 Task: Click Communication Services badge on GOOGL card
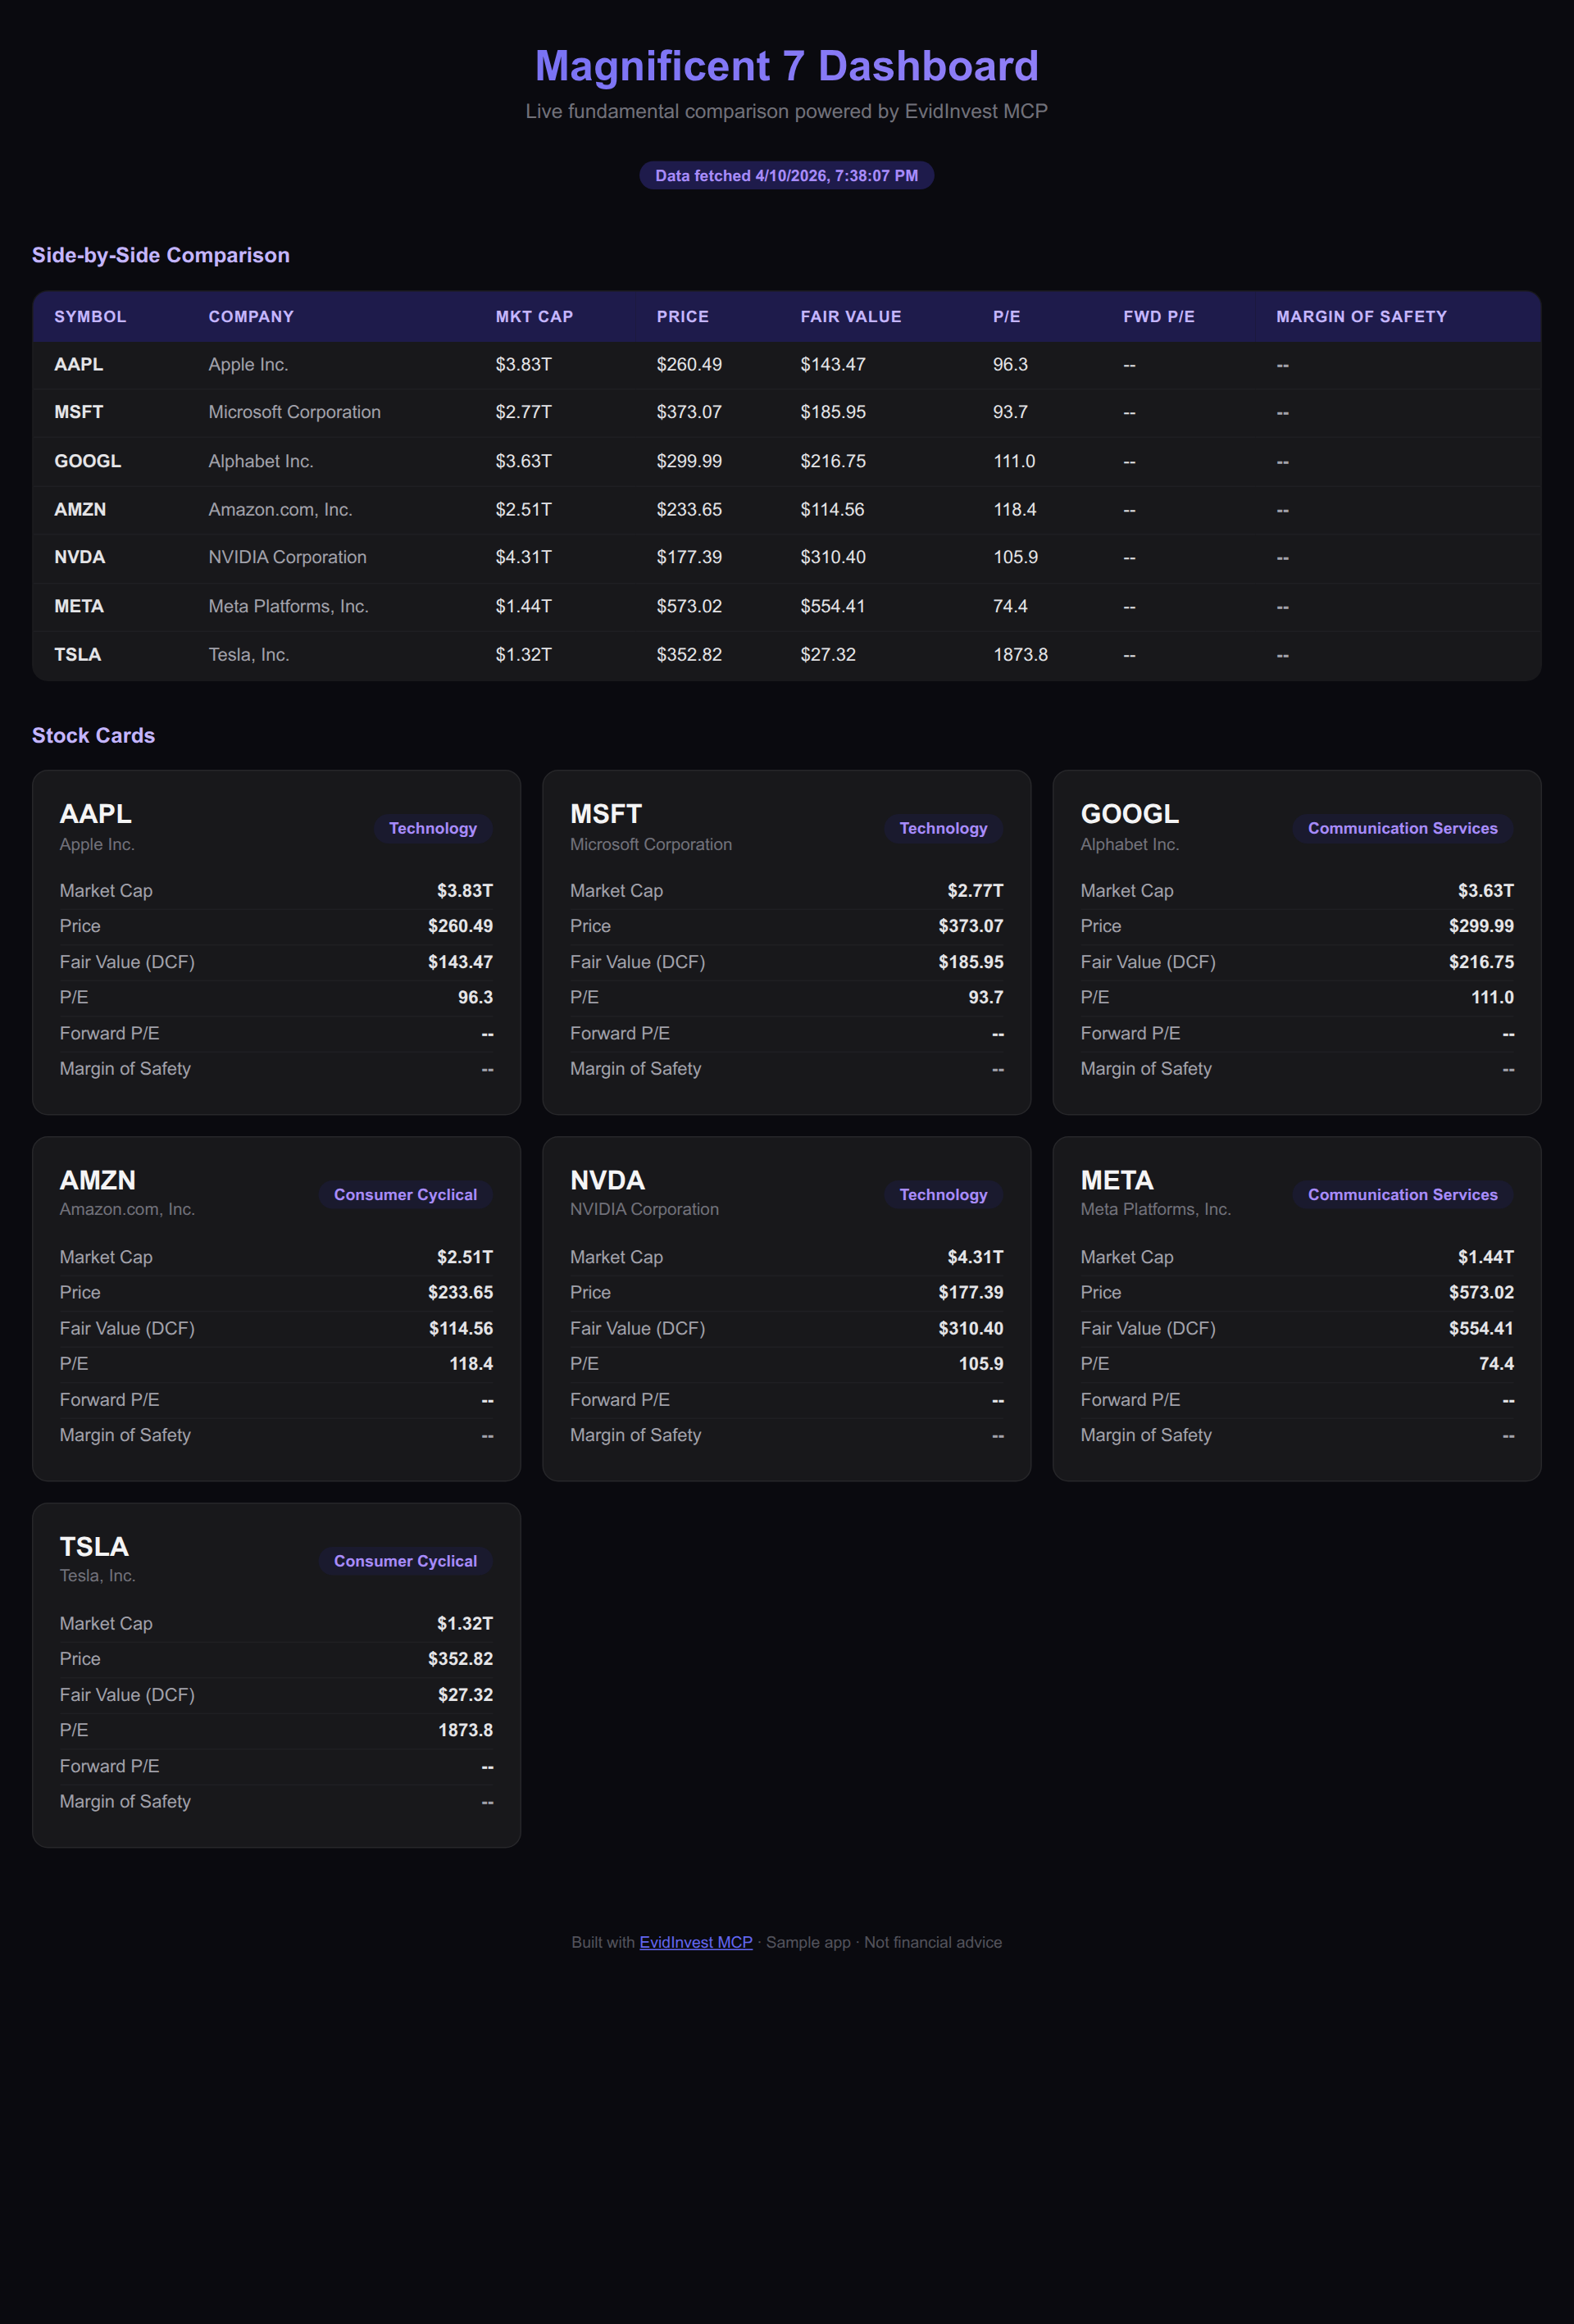pyautogui.click(x=1402, y=828)
